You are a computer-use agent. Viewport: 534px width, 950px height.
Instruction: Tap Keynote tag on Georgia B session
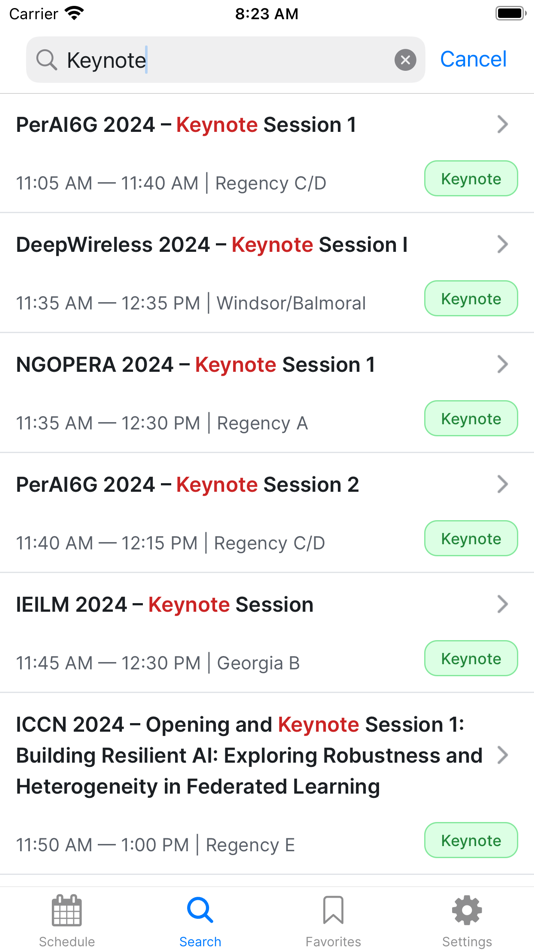471,658
